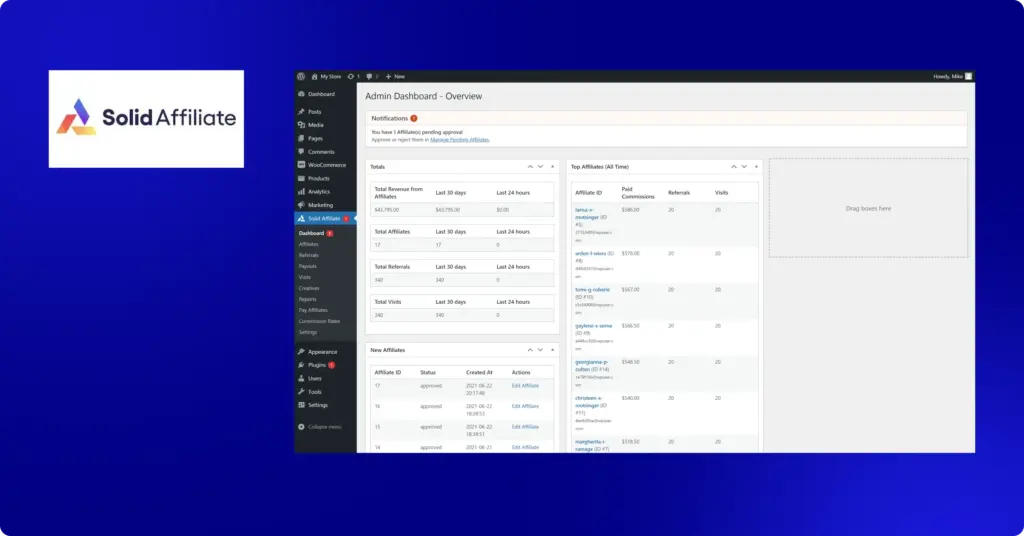This screenshot has width=1024, height=536.
Task: Move Top Affiliates box down
Action: pyautogui.click(x=744, y=166)
